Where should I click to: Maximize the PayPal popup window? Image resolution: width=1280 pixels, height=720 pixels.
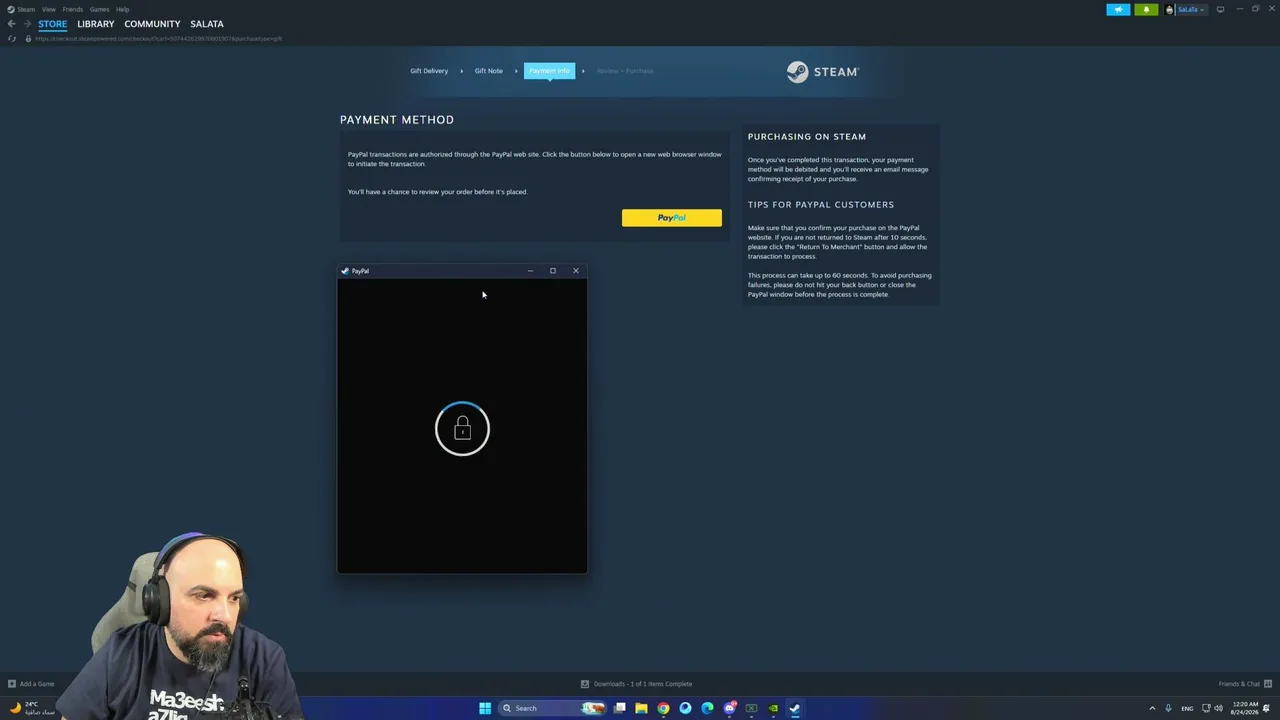point(553,271)
